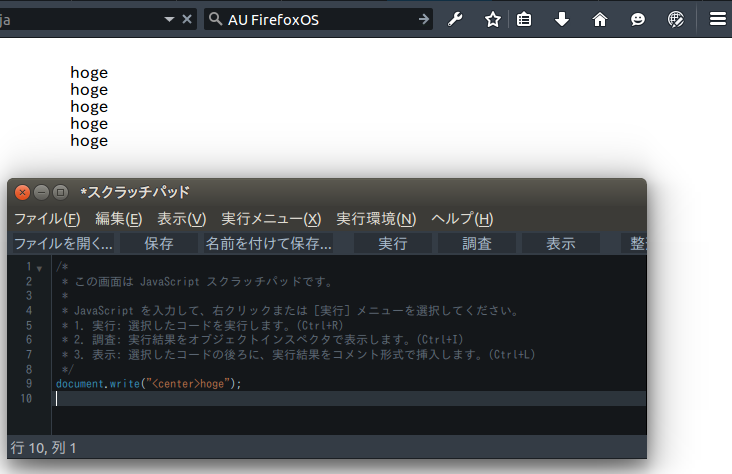Click comment line mentioning Ctrl+L
The image size is (732, 474).
pyautogui.click(x=298, y=354)
